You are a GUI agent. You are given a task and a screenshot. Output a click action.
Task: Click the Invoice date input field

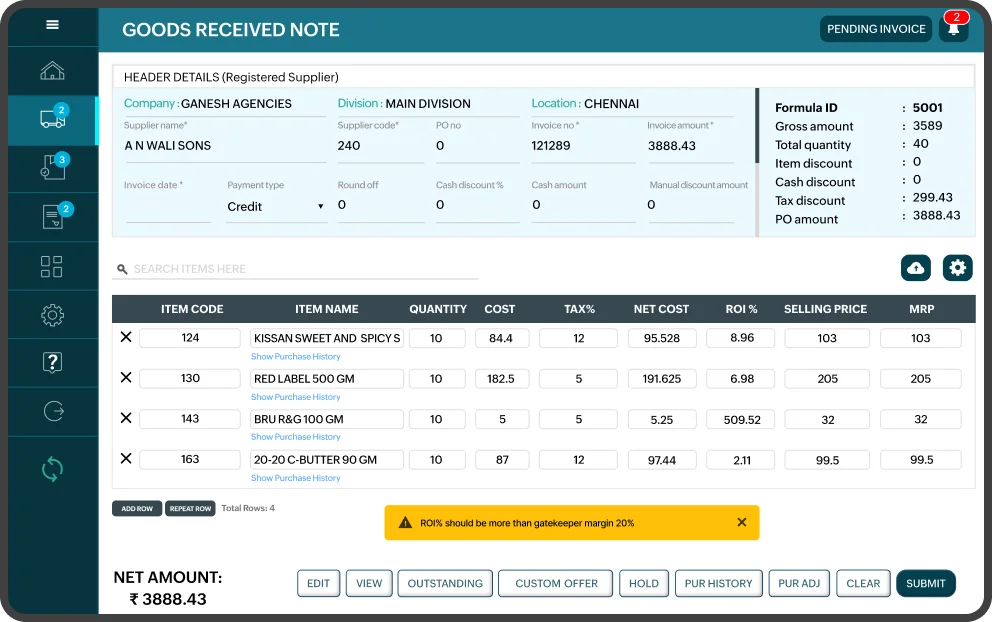pyautogui.click(x=168, y=207)
